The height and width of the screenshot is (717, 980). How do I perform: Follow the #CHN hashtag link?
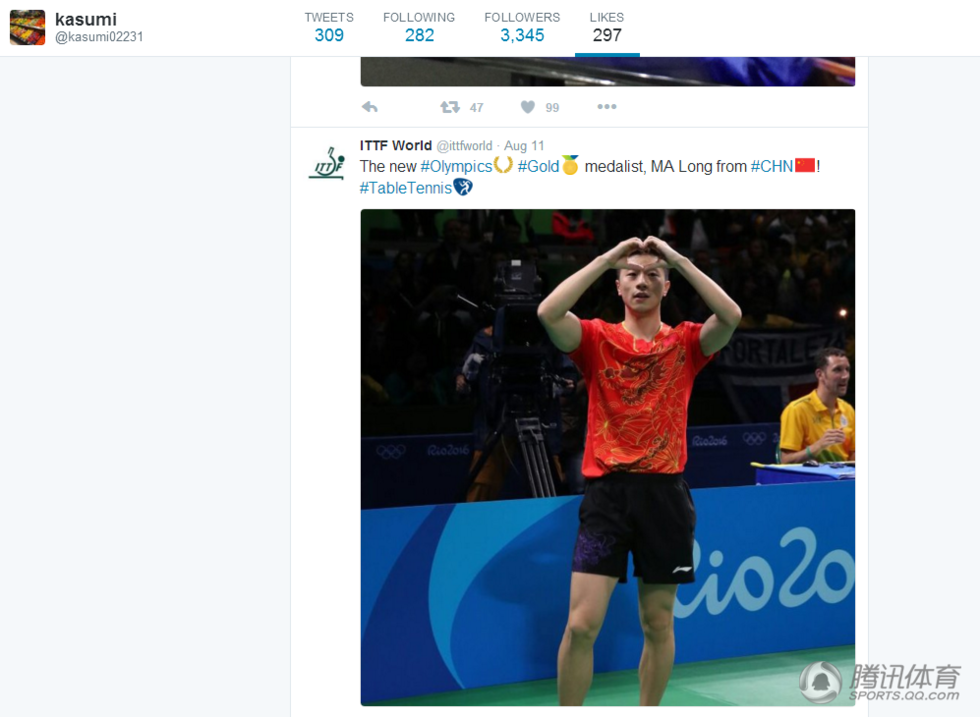tap(772, 166)
